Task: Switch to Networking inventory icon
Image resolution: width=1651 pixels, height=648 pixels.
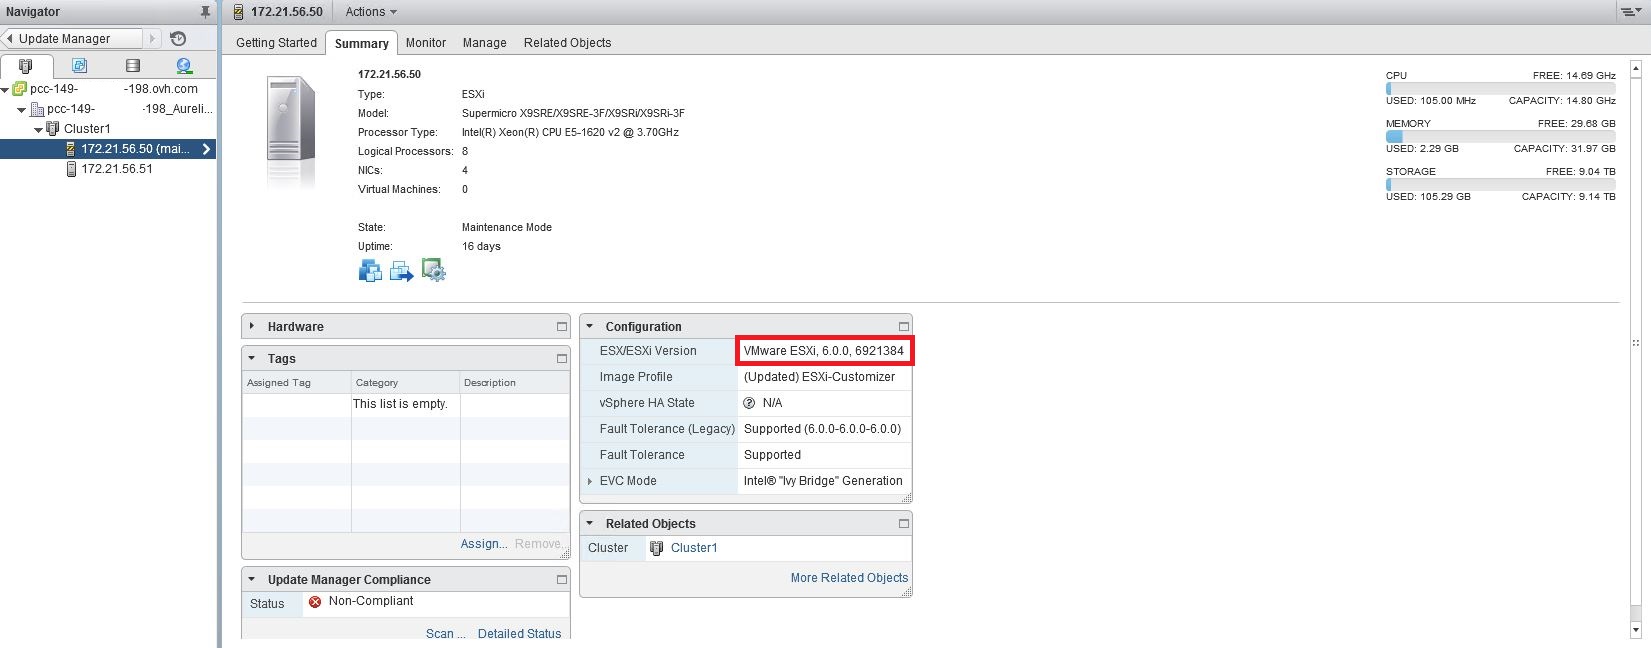Action: point(184,66)
